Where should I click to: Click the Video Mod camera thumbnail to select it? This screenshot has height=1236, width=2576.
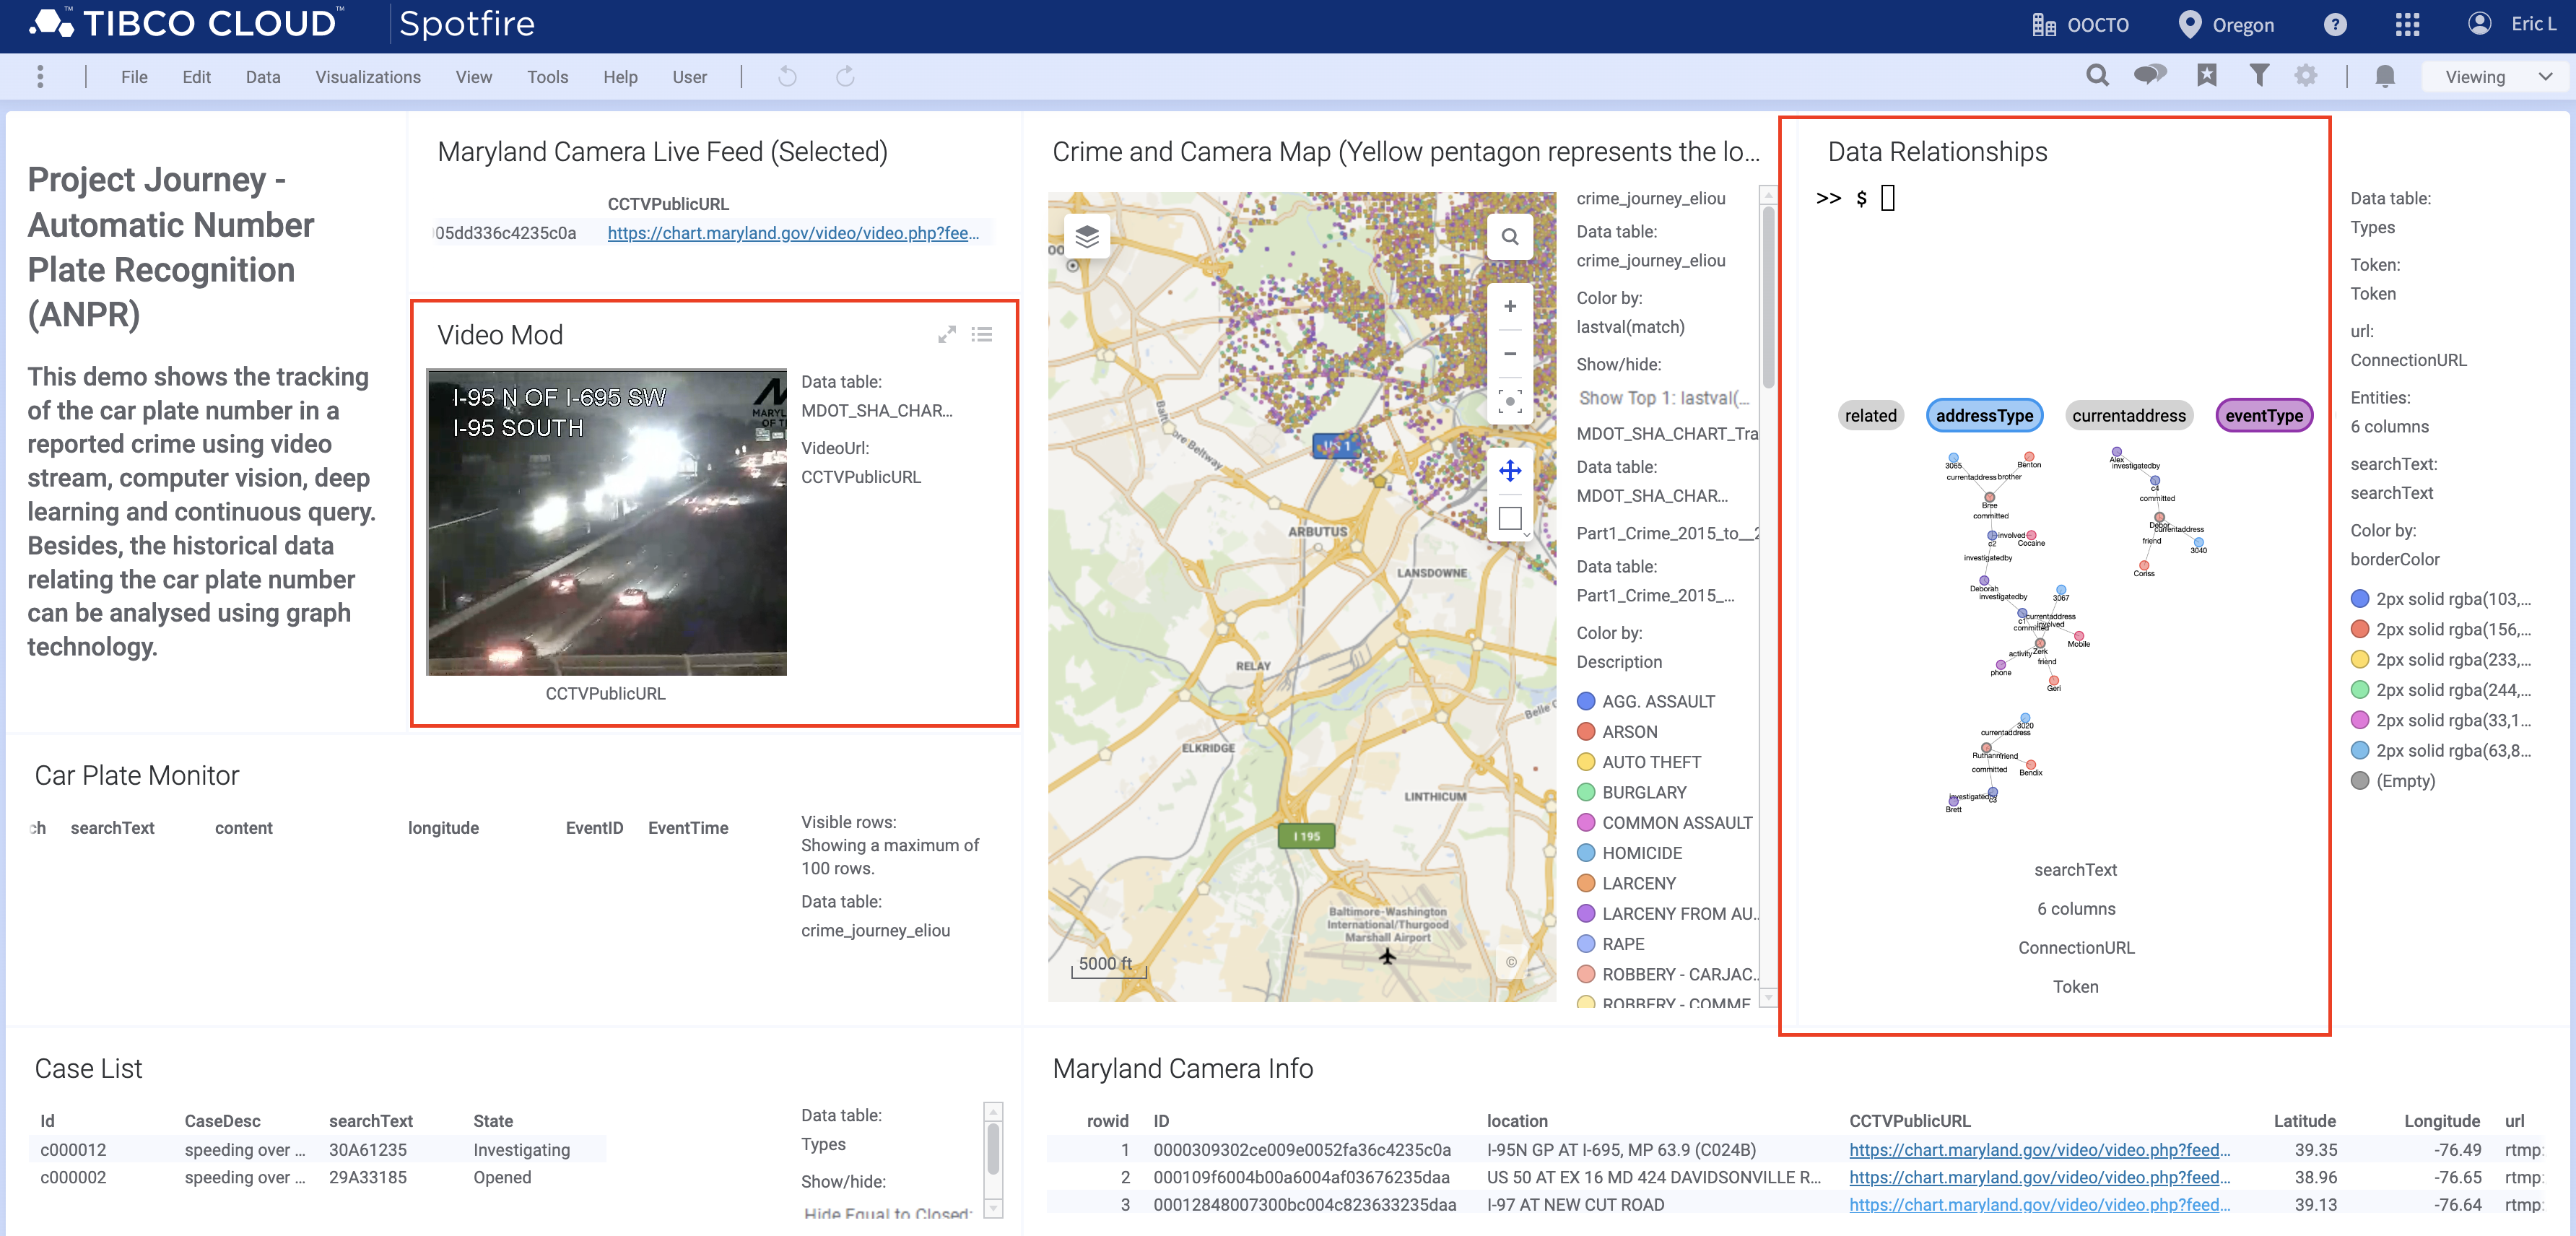(608, 523)
